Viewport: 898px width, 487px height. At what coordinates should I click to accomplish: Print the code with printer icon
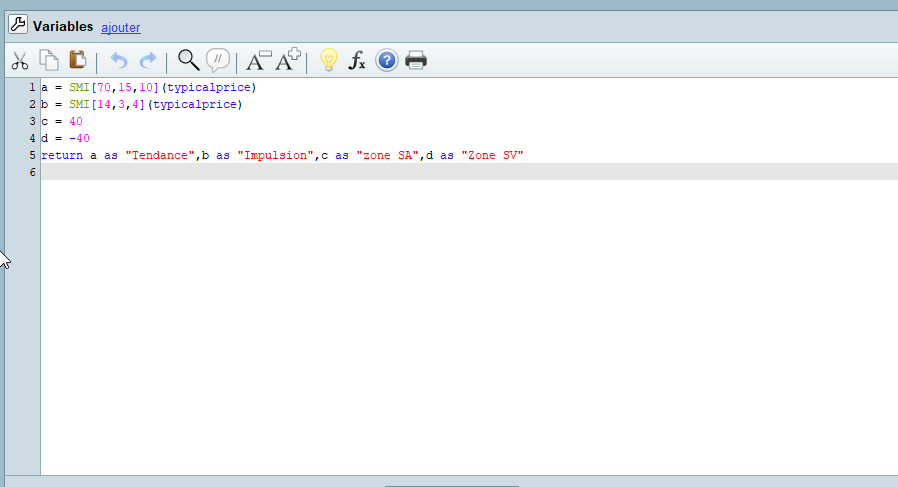coord(416,60)
